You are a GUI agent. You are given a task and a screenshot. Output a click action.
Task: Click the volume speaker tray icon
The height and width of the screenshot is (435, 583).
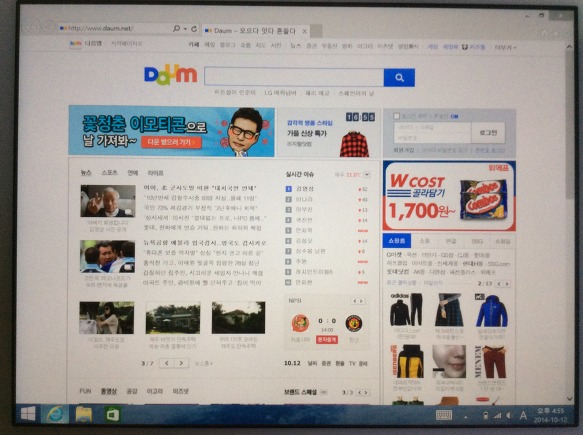[x=509, y=416]
